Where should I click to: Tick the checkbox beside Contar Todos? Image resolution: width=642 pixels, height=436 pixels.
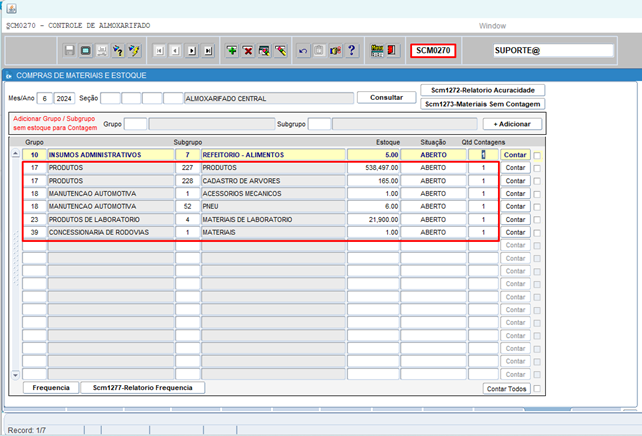537,389
